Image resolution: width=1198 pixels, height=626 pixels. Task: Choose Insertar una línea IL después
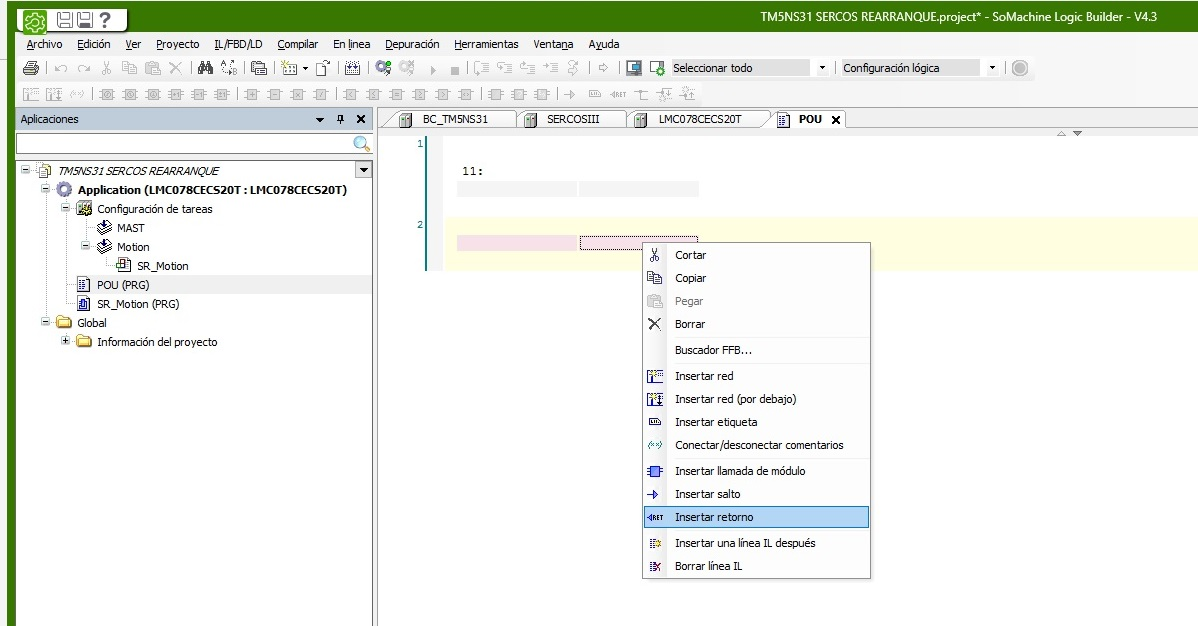tap(756, 543)
